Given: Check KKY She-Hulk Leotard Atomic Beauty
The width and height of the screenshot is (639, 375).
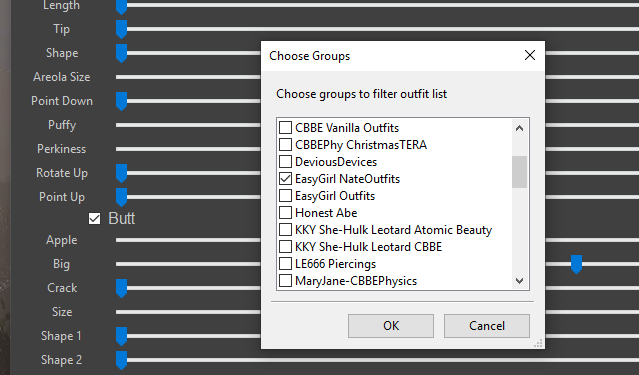Looking at the screenshot, I should click(x=285, y=230).
